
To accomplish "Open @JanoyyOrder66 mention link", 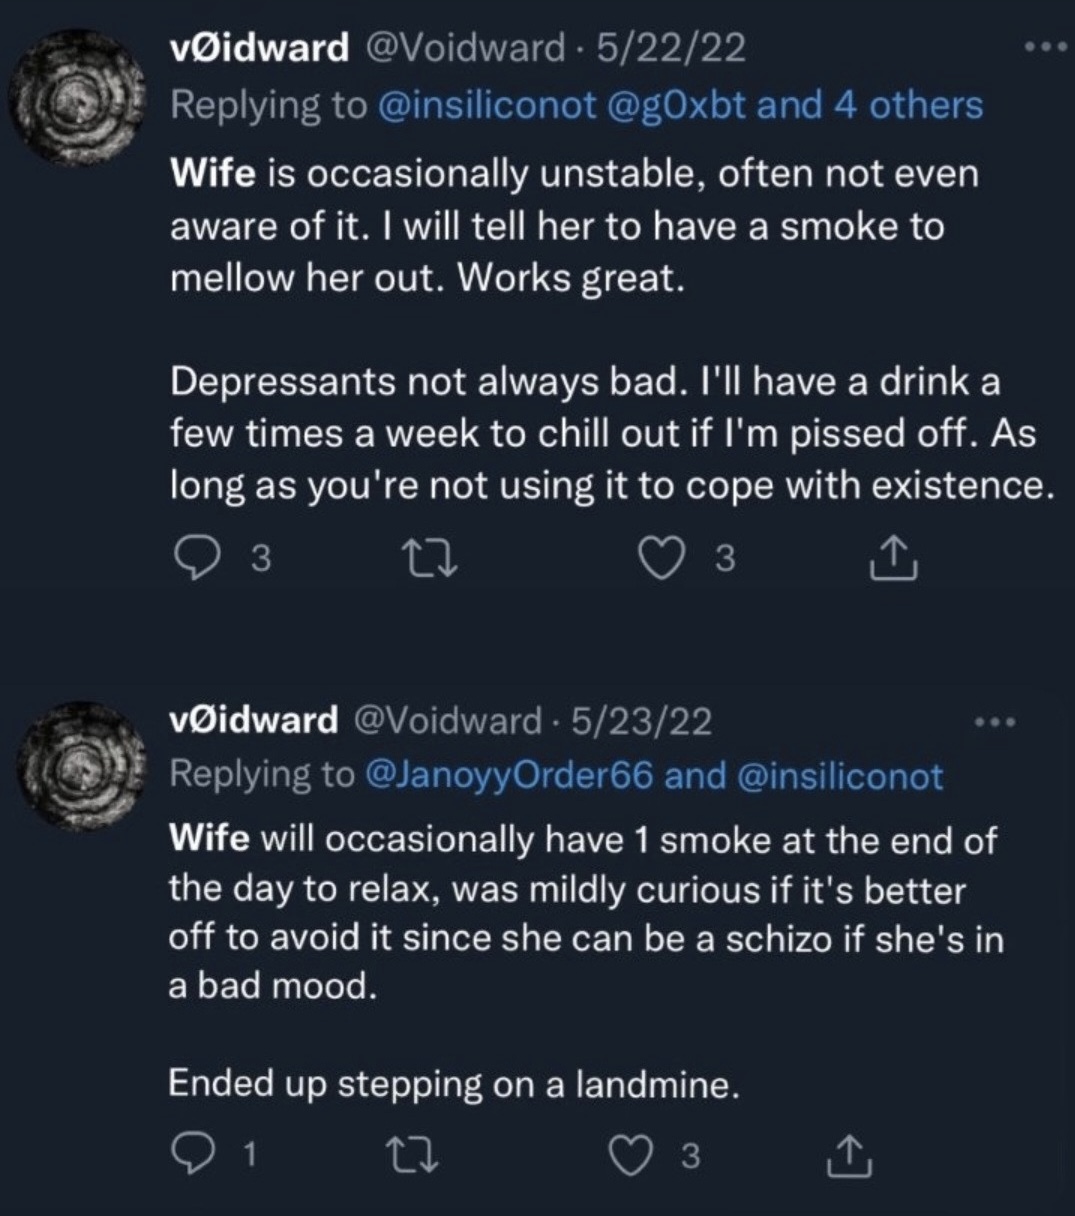I will coord(511,776).
